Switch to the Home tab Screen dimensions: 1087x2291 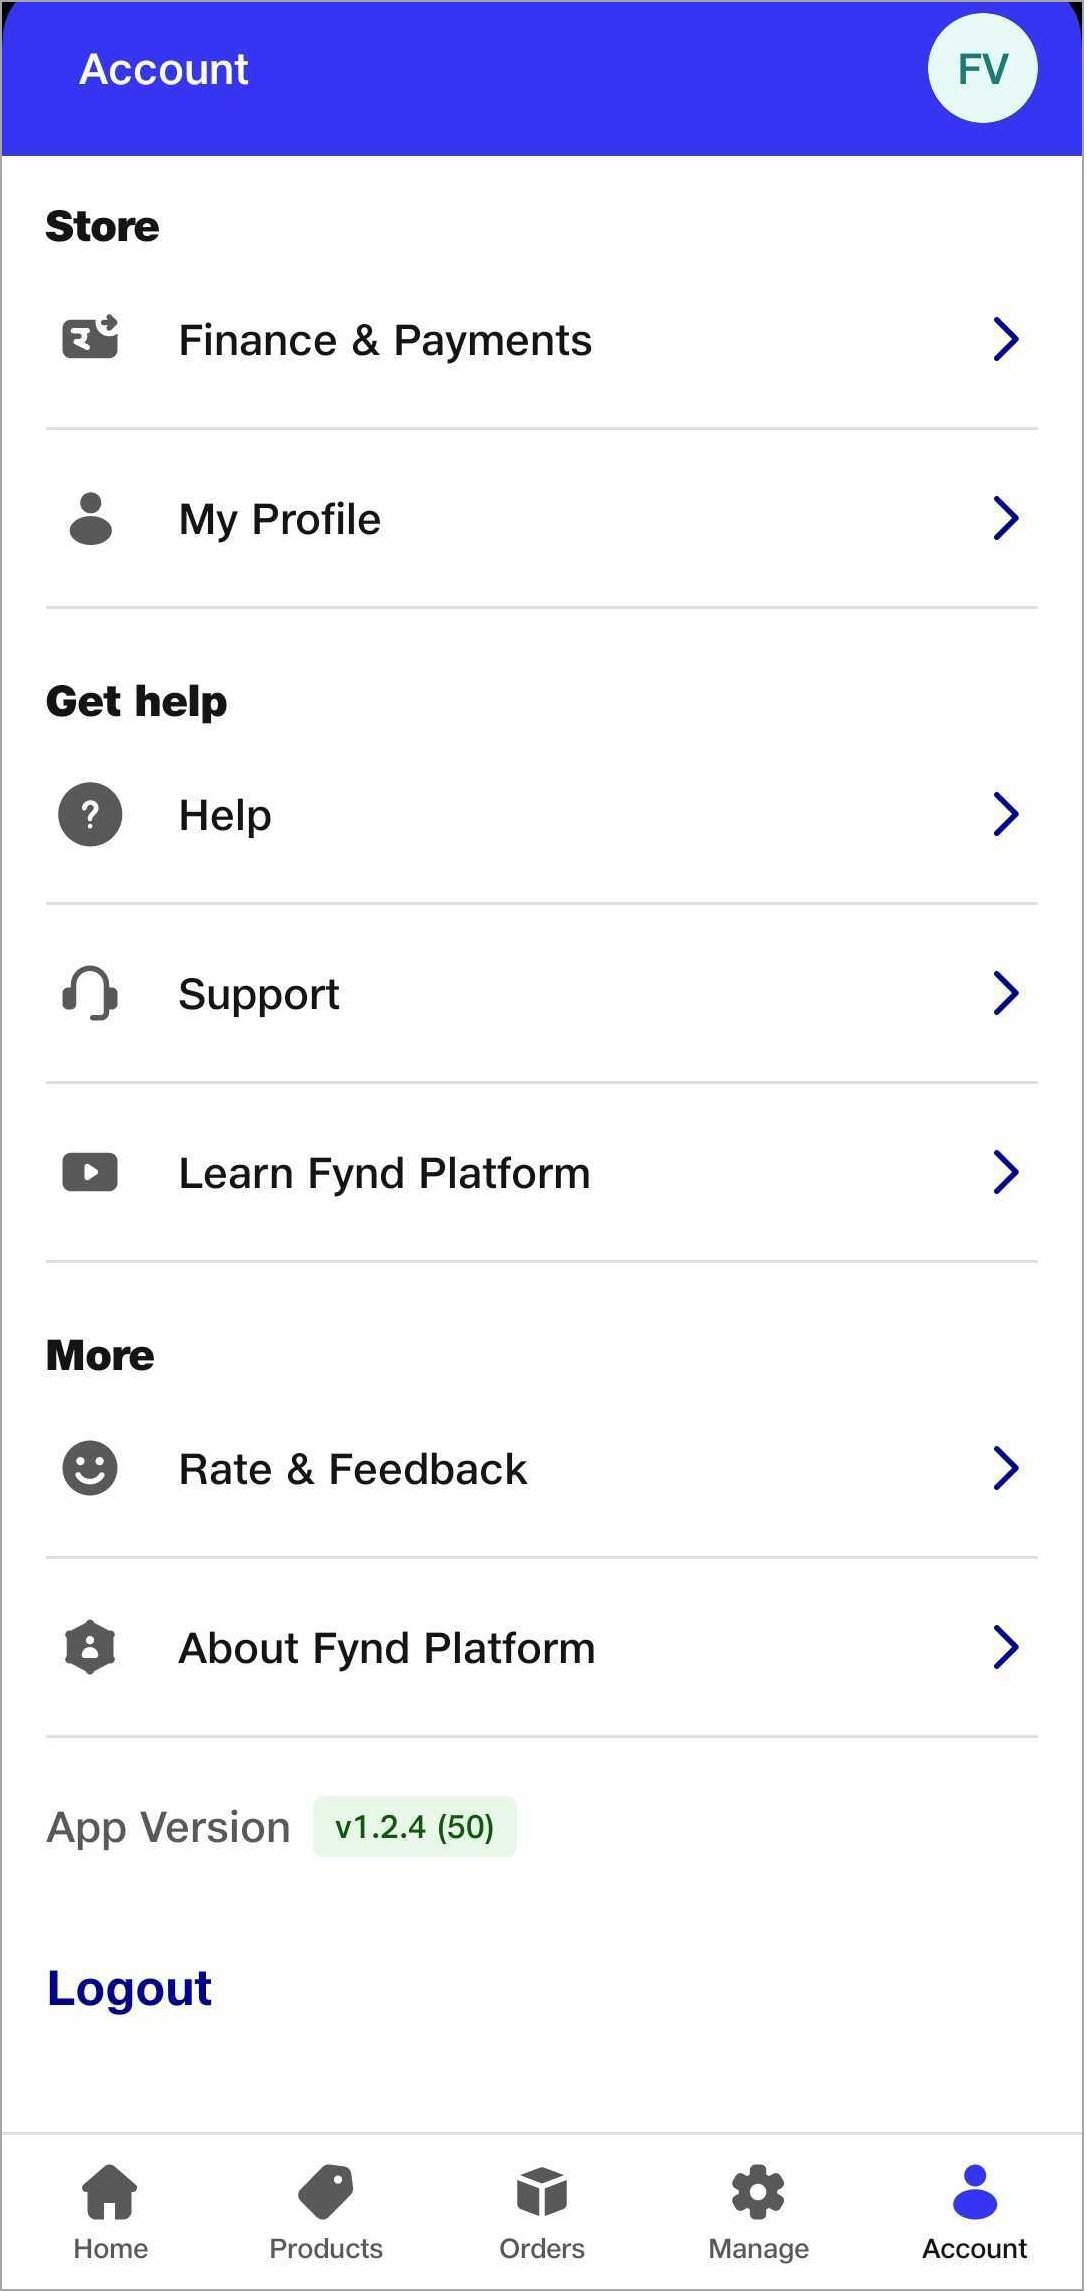coord(110,2212)
